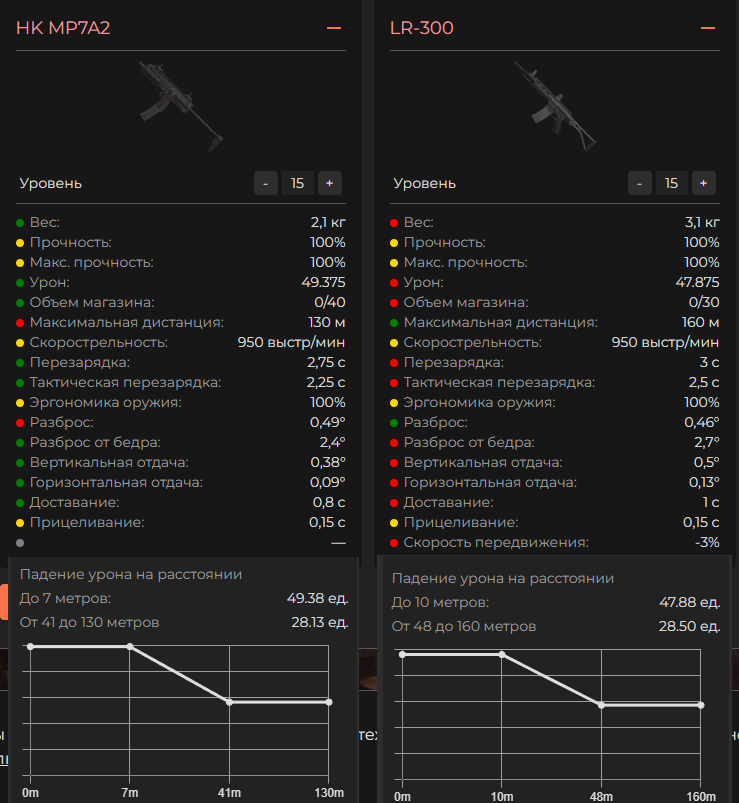Select vertical recoil value 0,38°
This screenshot has height=803, width=739.
(328, 462)
